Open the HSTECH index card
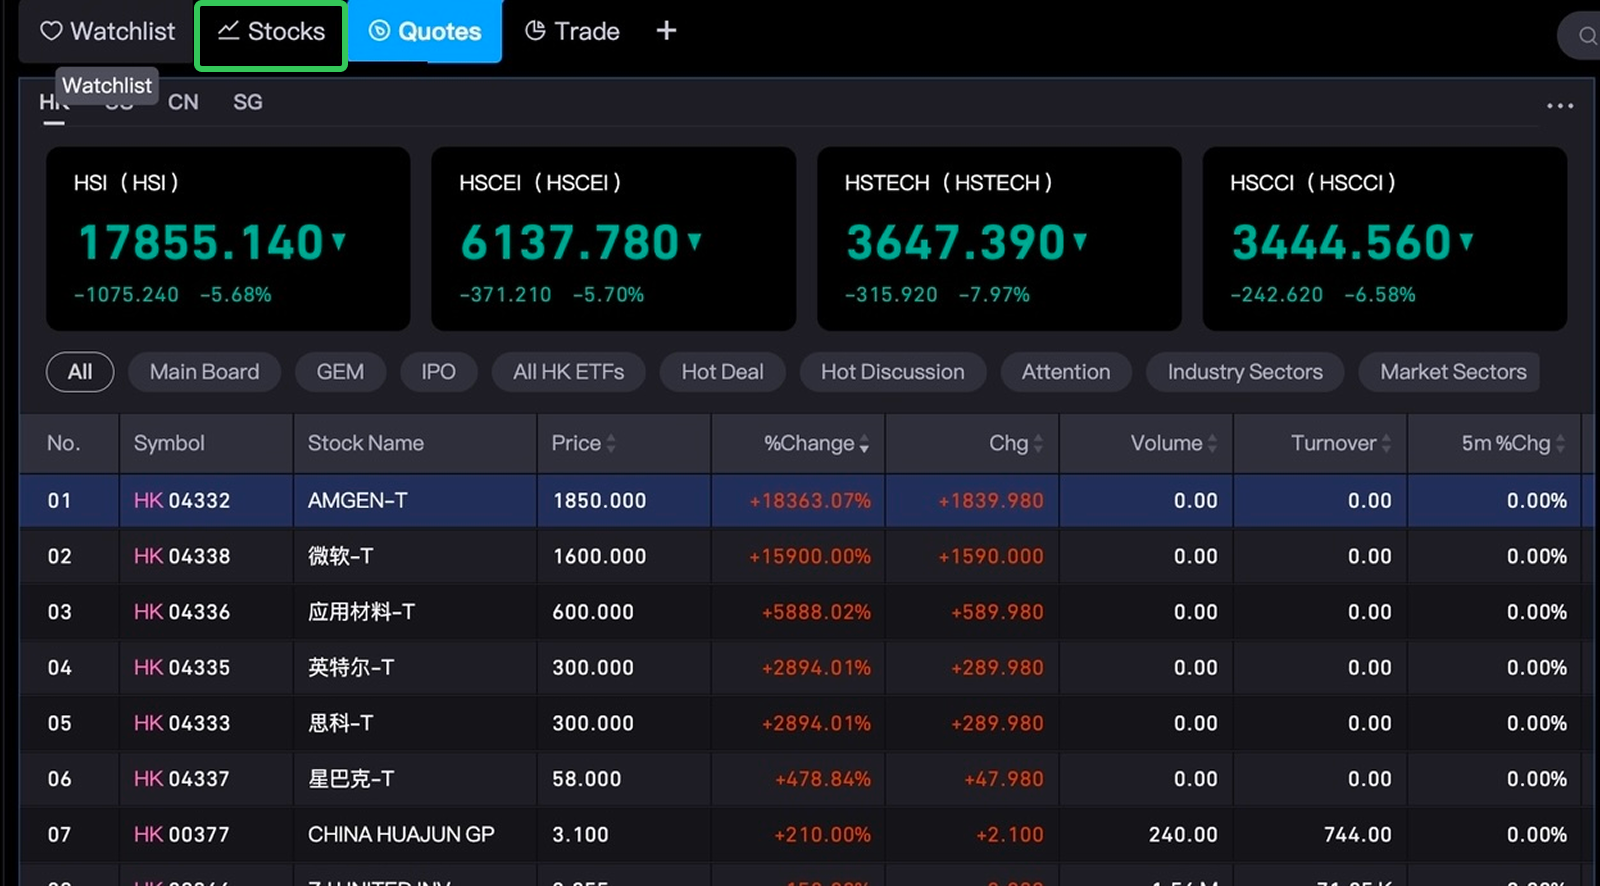 pyautogui.click(x=998, y=238)
